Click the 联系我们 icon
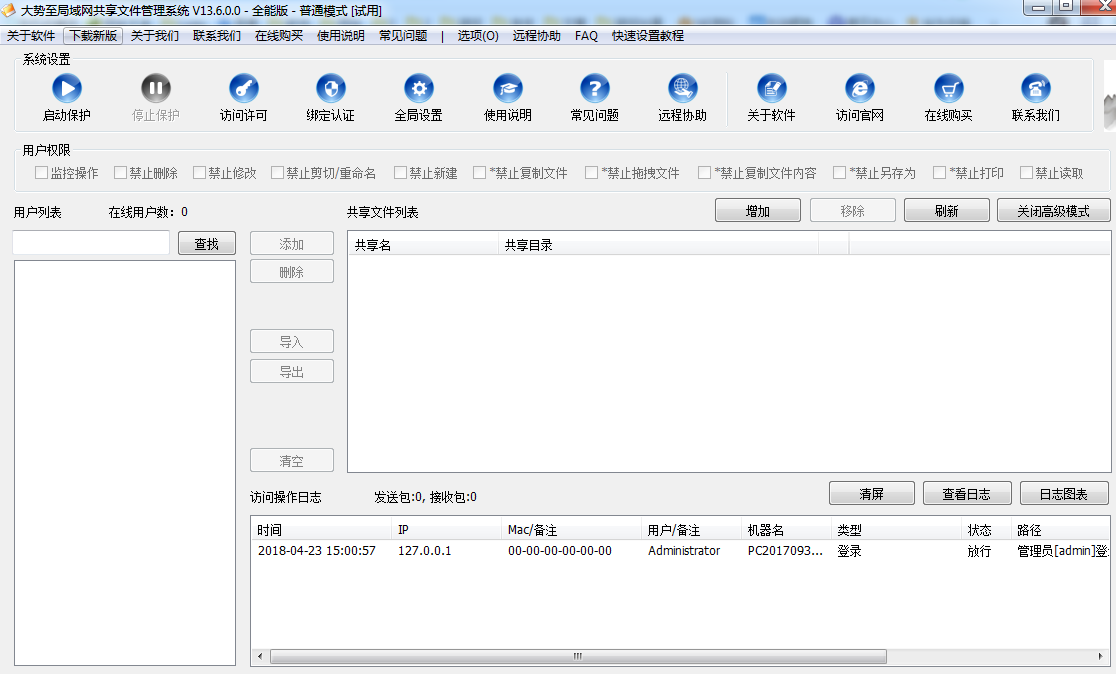Viewport: 1116px width, 674px height. click(x=1035, y=89)
